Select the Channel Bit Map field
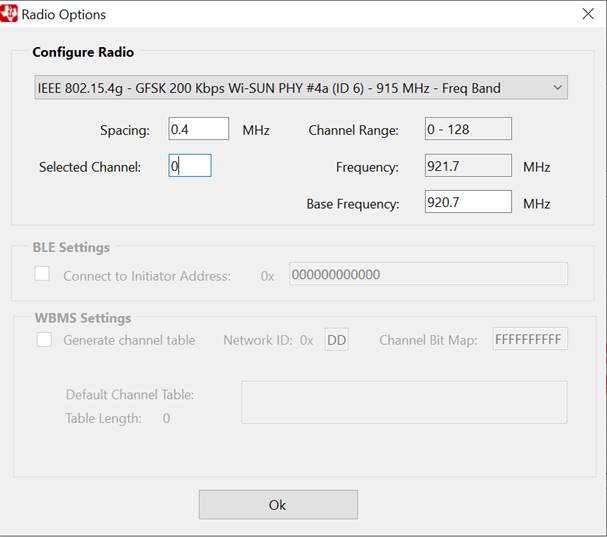Viewport: 607px width, 537px height. point(530,340)
